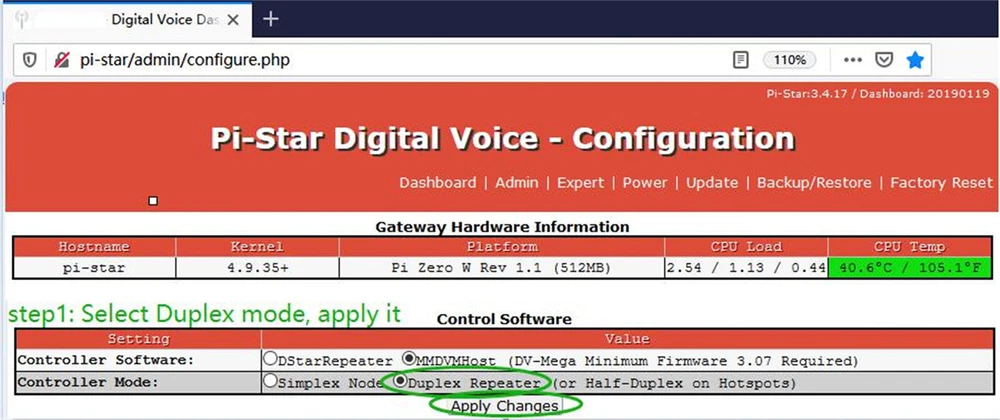Choose MMDVMHost as controller software
Viewport: 1000px width, 420px height.
(408, 359)
